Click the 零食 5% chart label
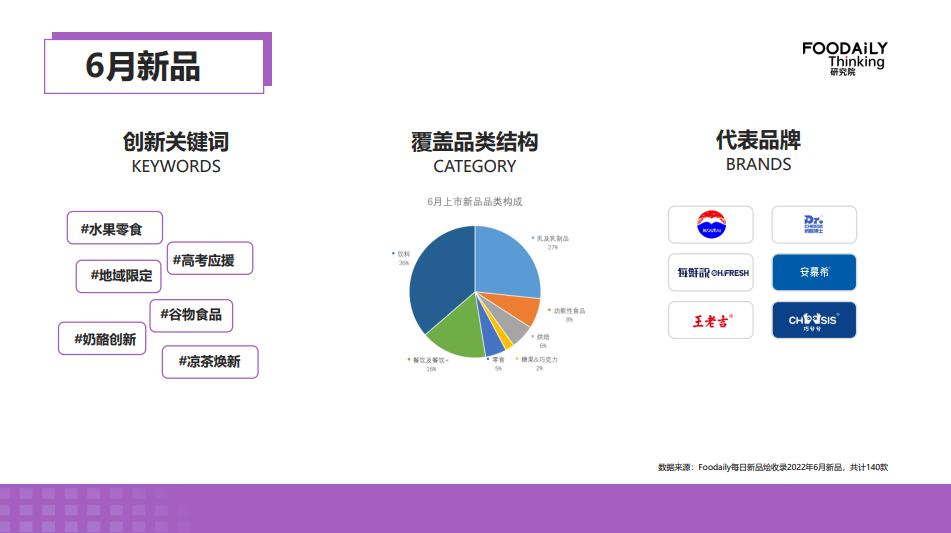Screen dimensions: 951x533 pyautogui.click(x=496, y=364)
